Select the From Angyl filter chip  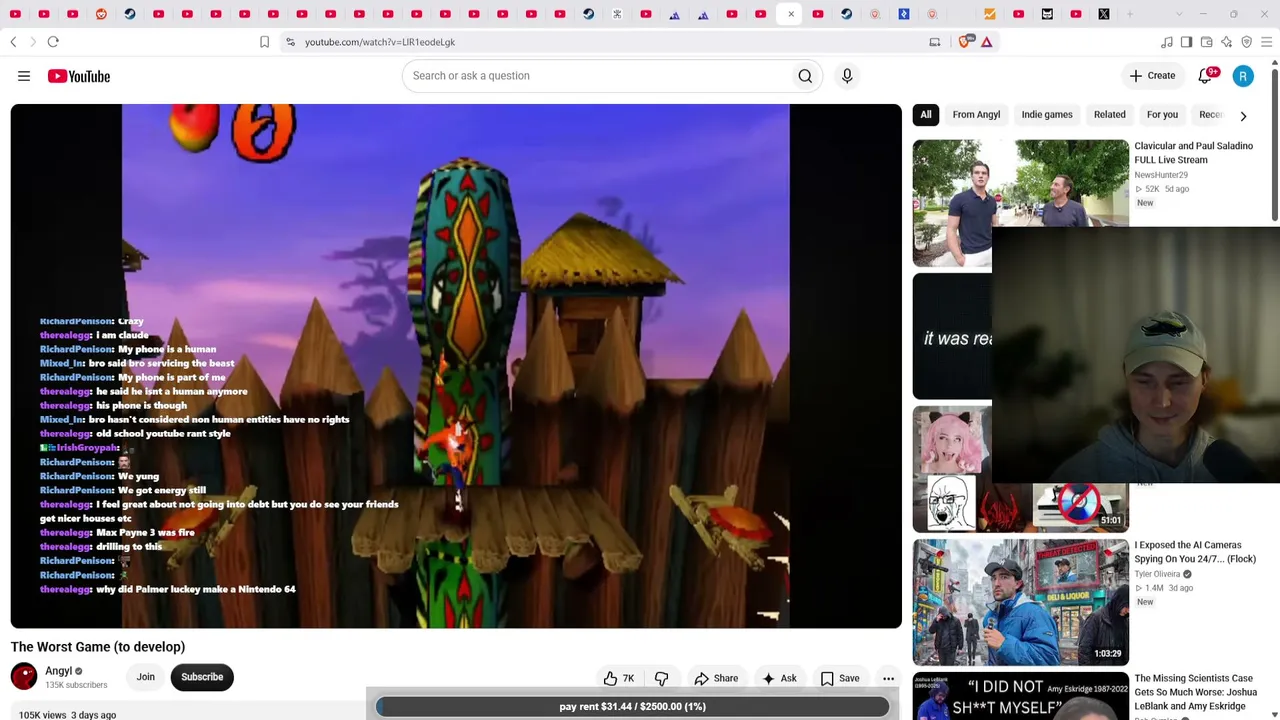[976, 115]
